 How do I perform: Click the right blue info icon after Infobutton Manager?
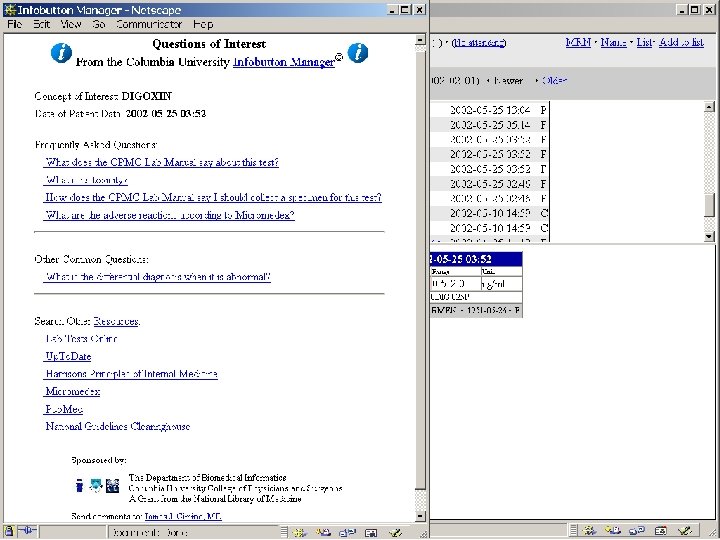coord(358,53)
